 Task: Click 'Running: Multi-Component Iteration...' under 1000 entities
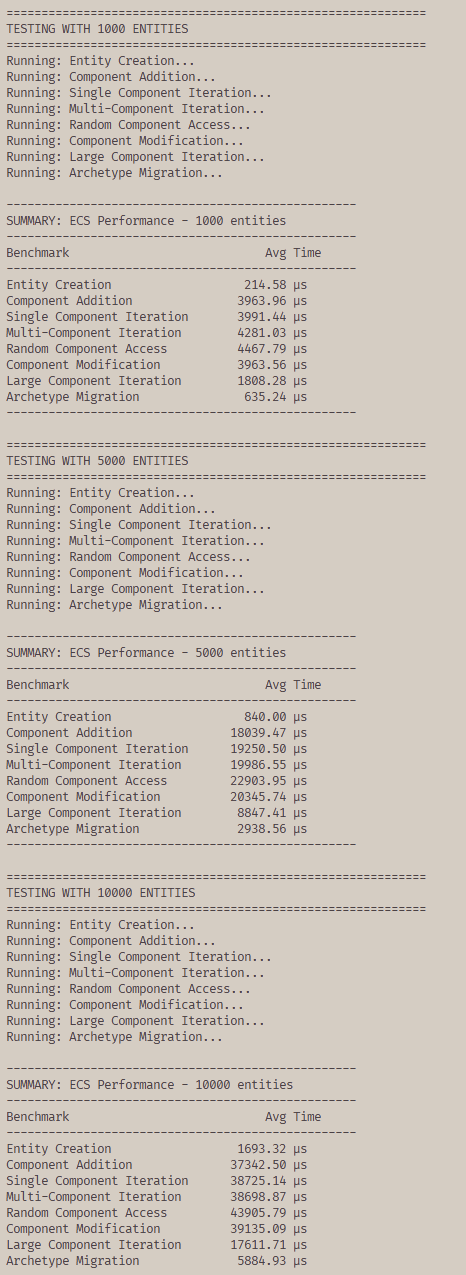pos(136,109)
